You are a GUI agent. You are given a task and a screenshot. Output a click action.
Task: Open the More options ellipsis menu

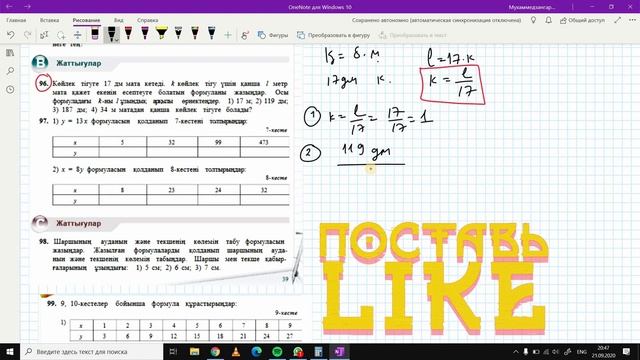pyautogui.click(x=632, y=20)
